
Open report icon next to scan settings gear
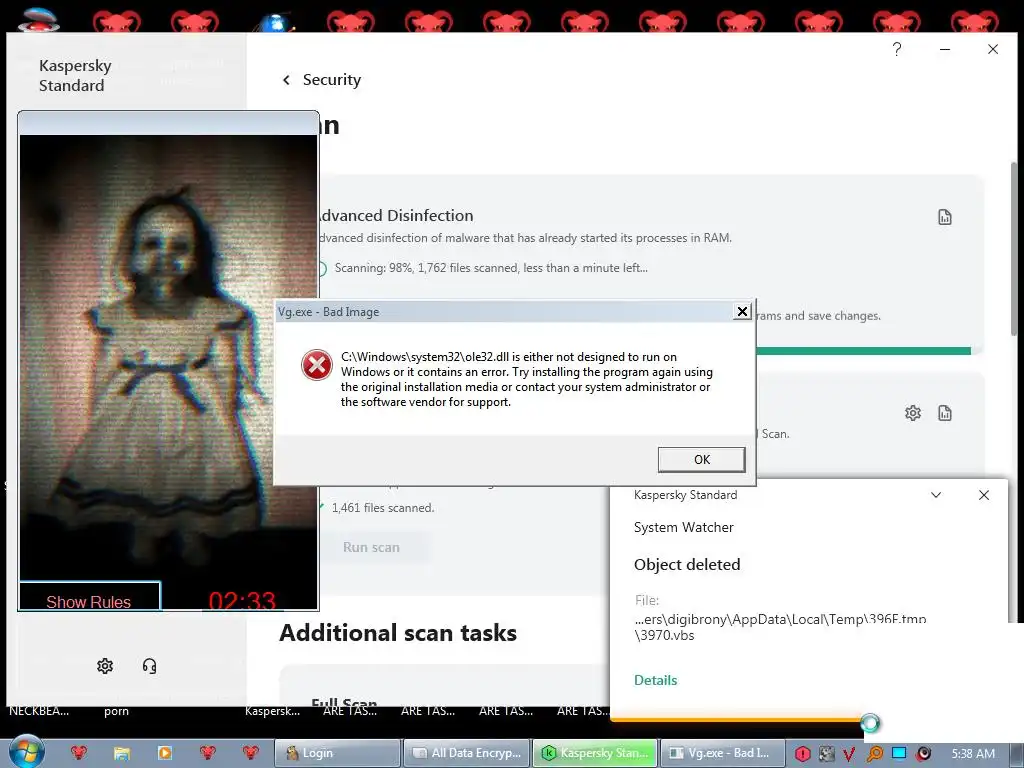(x=944, y=413)
